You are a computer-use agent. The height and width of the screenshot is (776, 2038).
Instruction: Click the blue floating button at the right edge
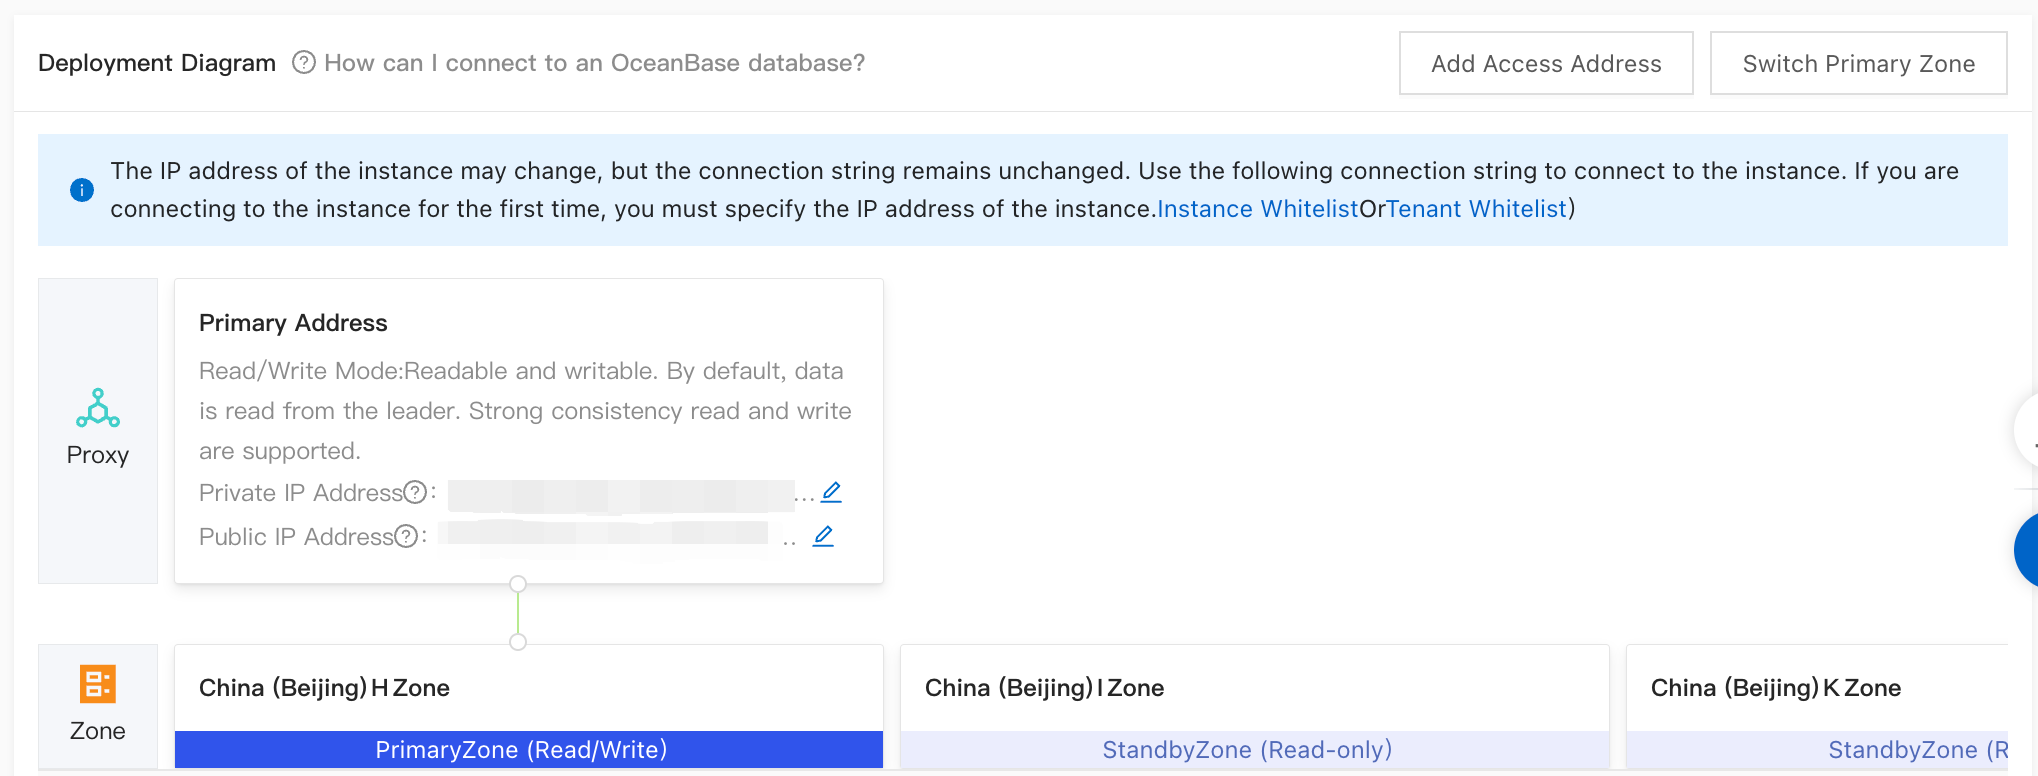[2027, 550]
